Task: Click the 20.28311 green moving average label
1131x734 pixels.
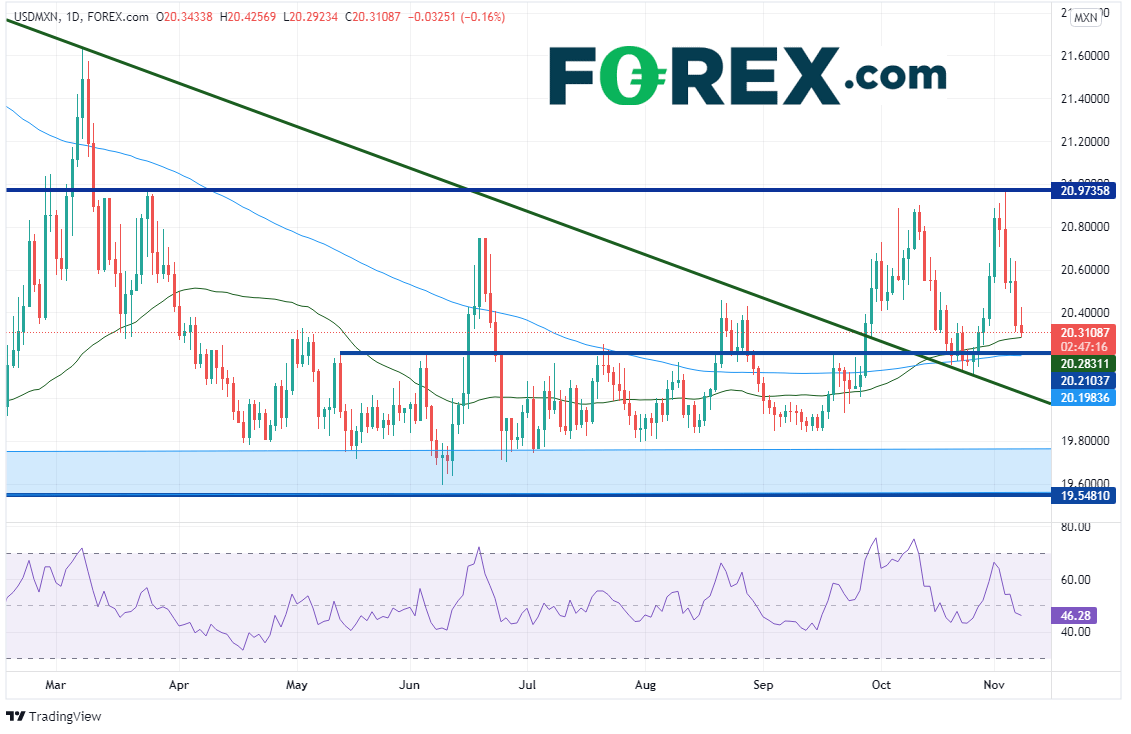Action: tap(1084, 363)
